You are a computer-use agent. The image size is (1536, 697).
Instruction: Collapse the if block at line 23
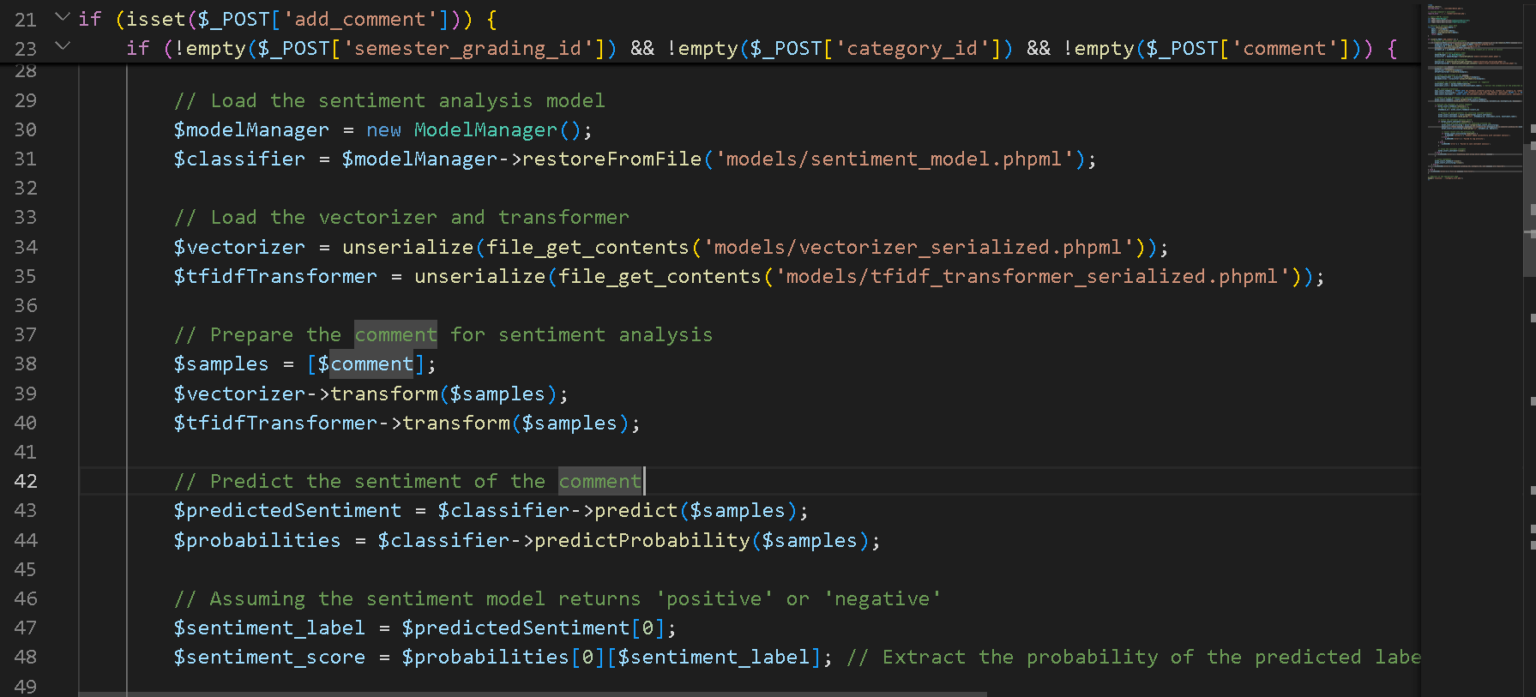[63, 47]
